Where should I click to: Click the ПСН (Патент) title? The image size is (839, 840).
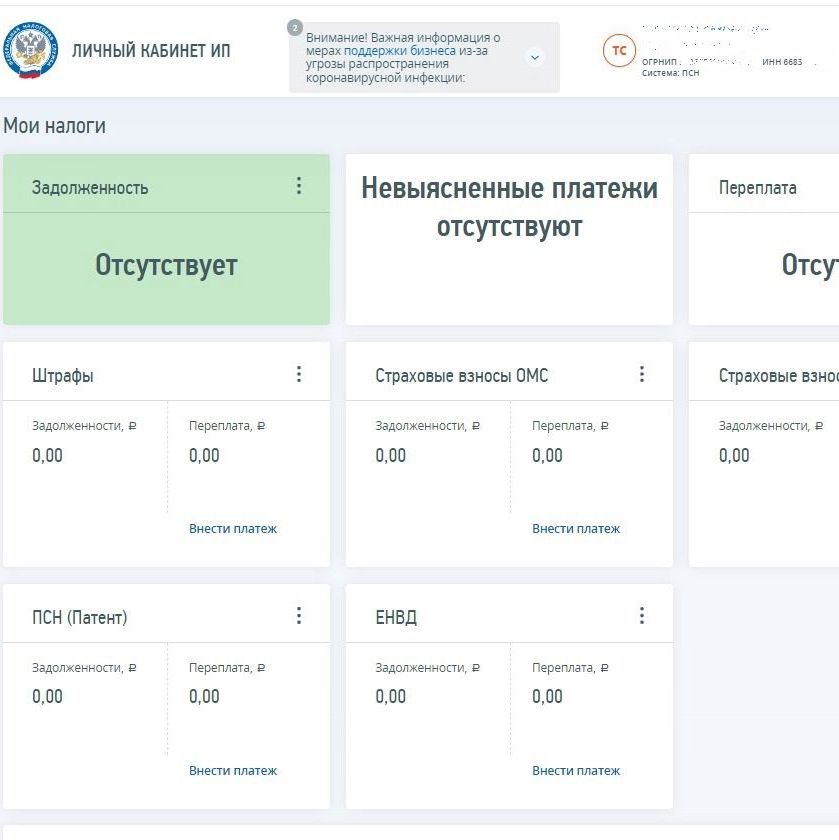(79, 617)
